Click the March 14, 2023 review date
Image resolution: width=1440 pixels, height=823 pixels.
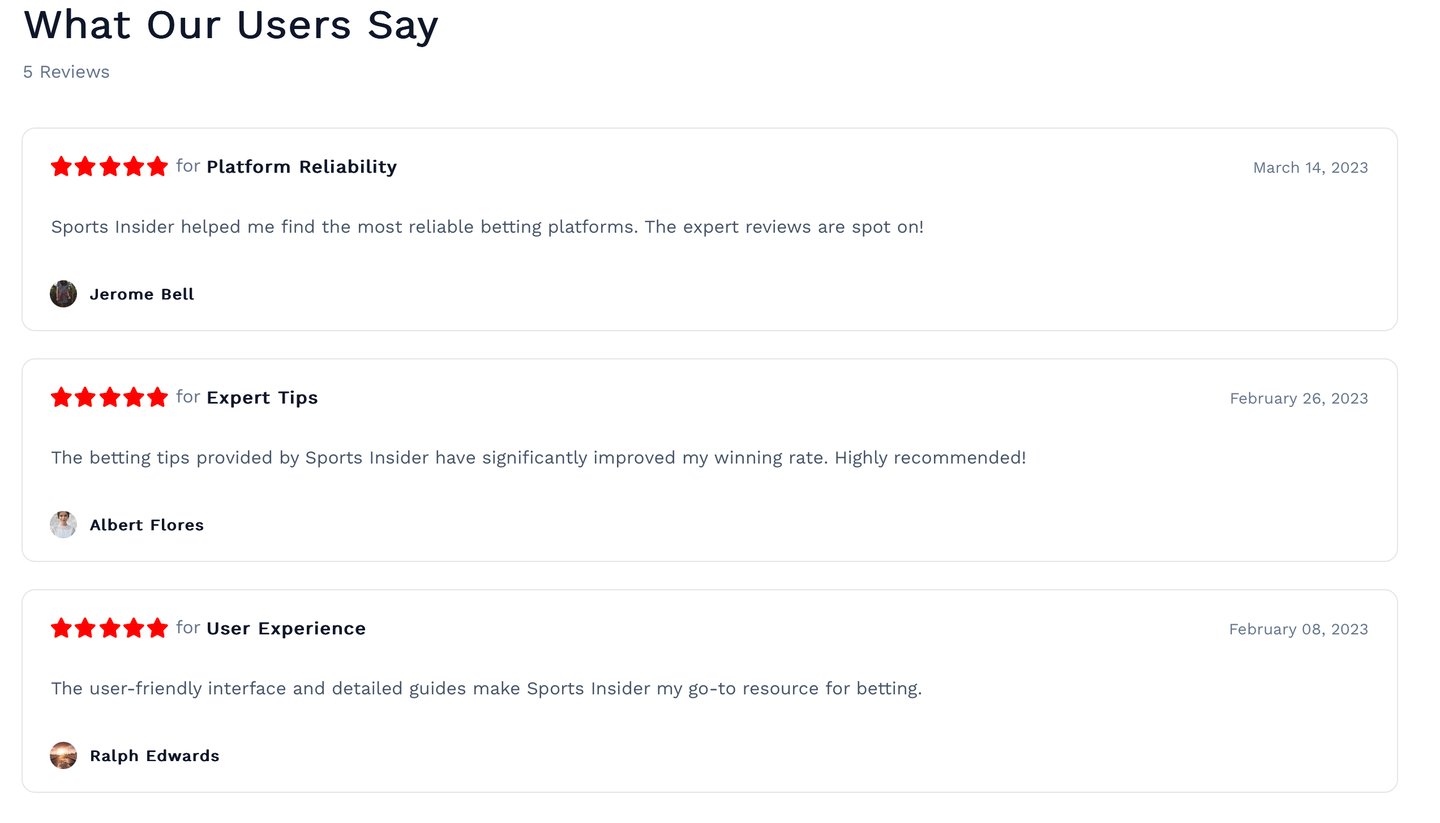[x=1310, y=168]
